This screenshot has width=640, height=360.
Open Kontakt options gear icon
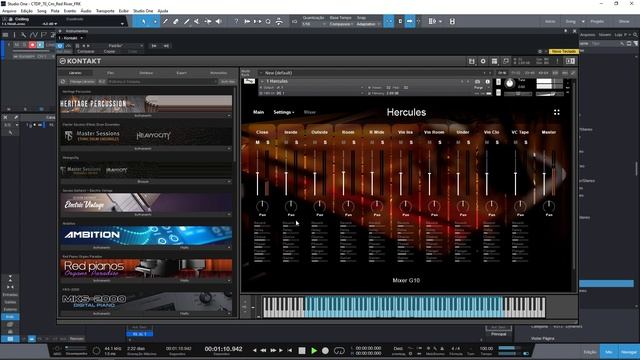point(483,61)
